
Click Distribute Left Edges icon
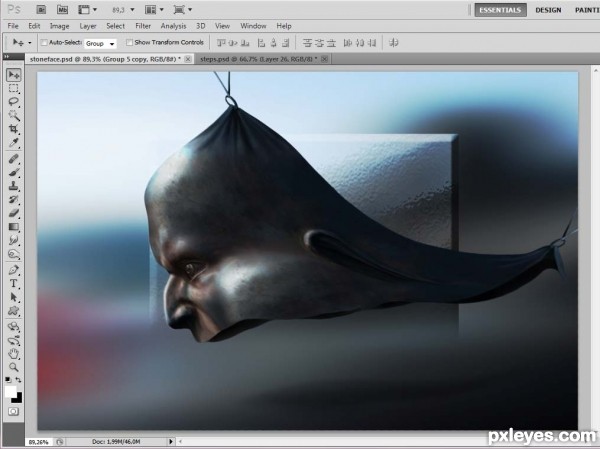[347, 42]
